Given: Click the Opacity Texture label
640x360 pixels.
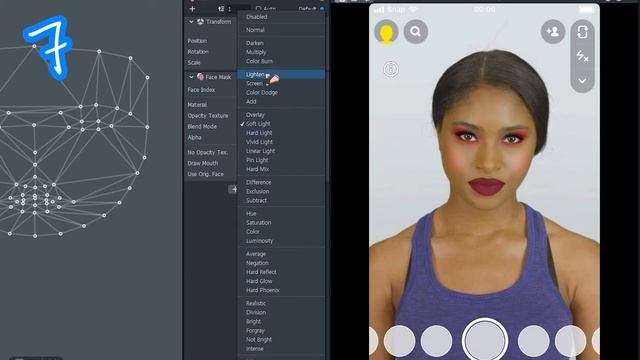Looking at the screenshot, I should click(208, 116).
